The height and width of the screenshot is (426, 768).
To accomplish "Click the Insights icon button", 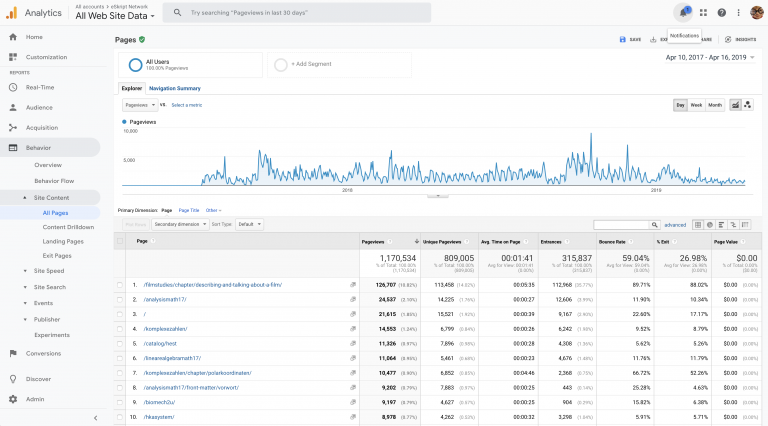I will [728, 39].
